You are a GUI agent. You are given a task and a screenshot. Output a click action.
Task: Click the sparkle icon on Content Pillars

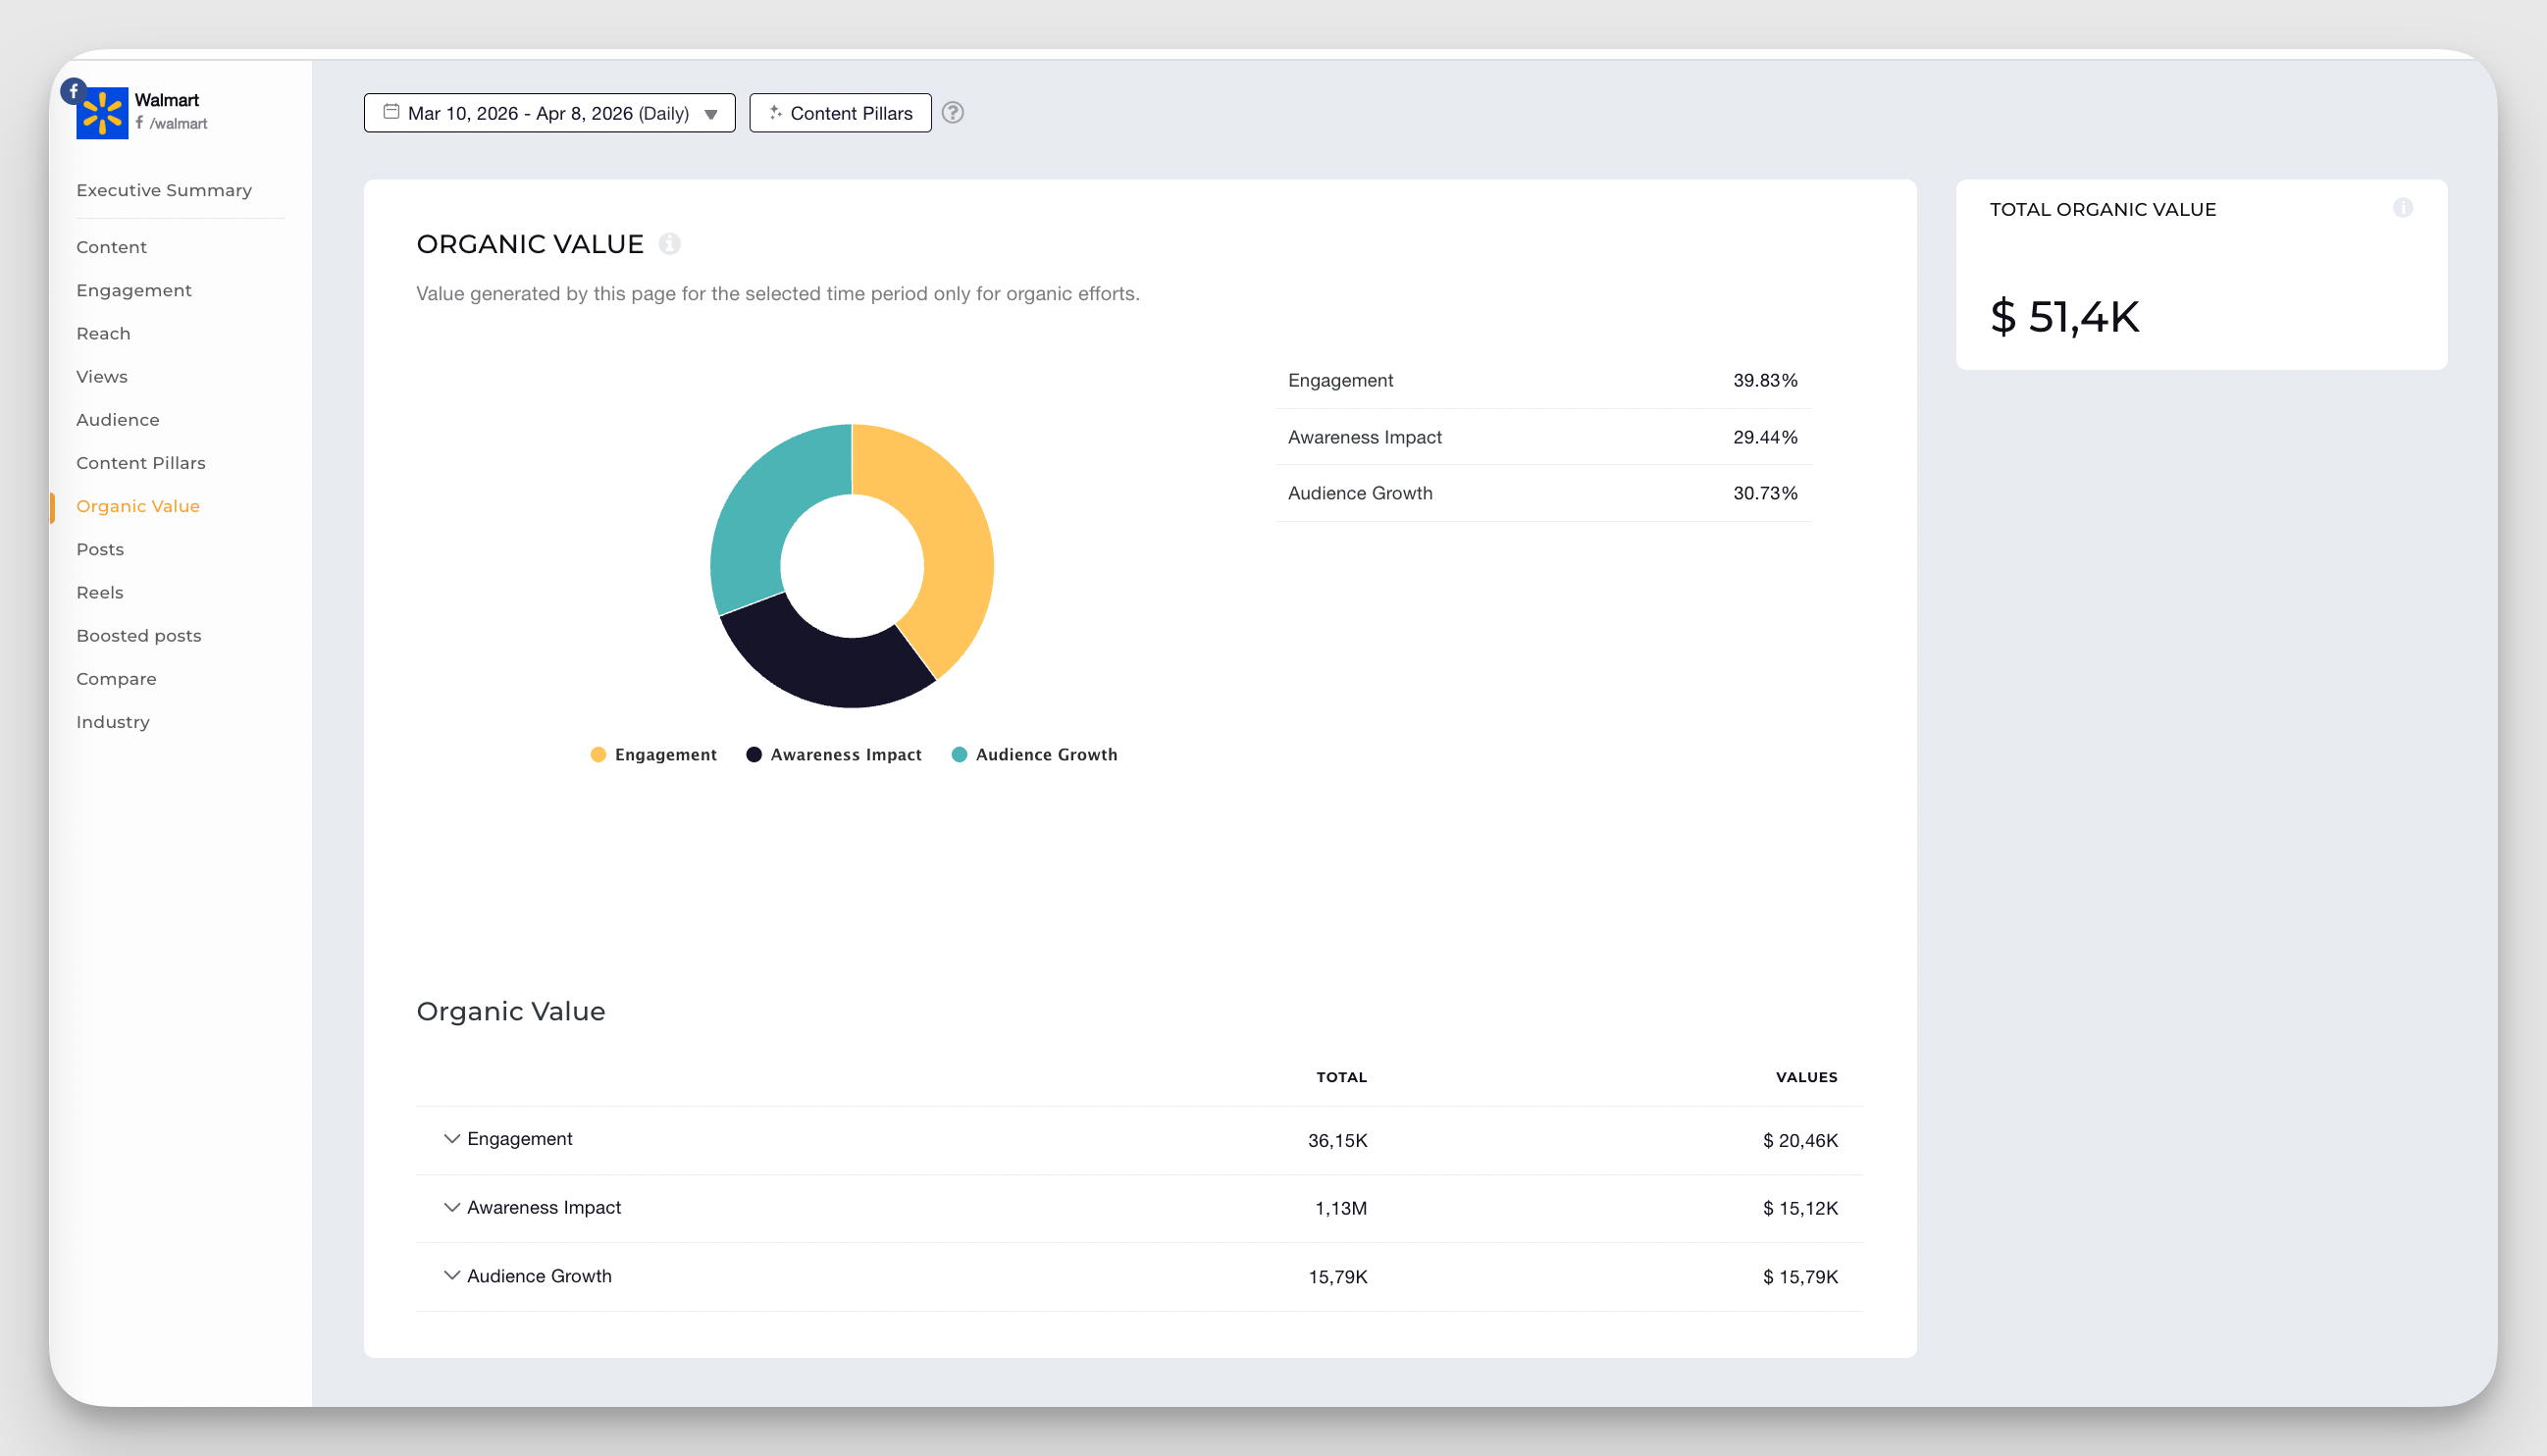click(x=775, y=113)
